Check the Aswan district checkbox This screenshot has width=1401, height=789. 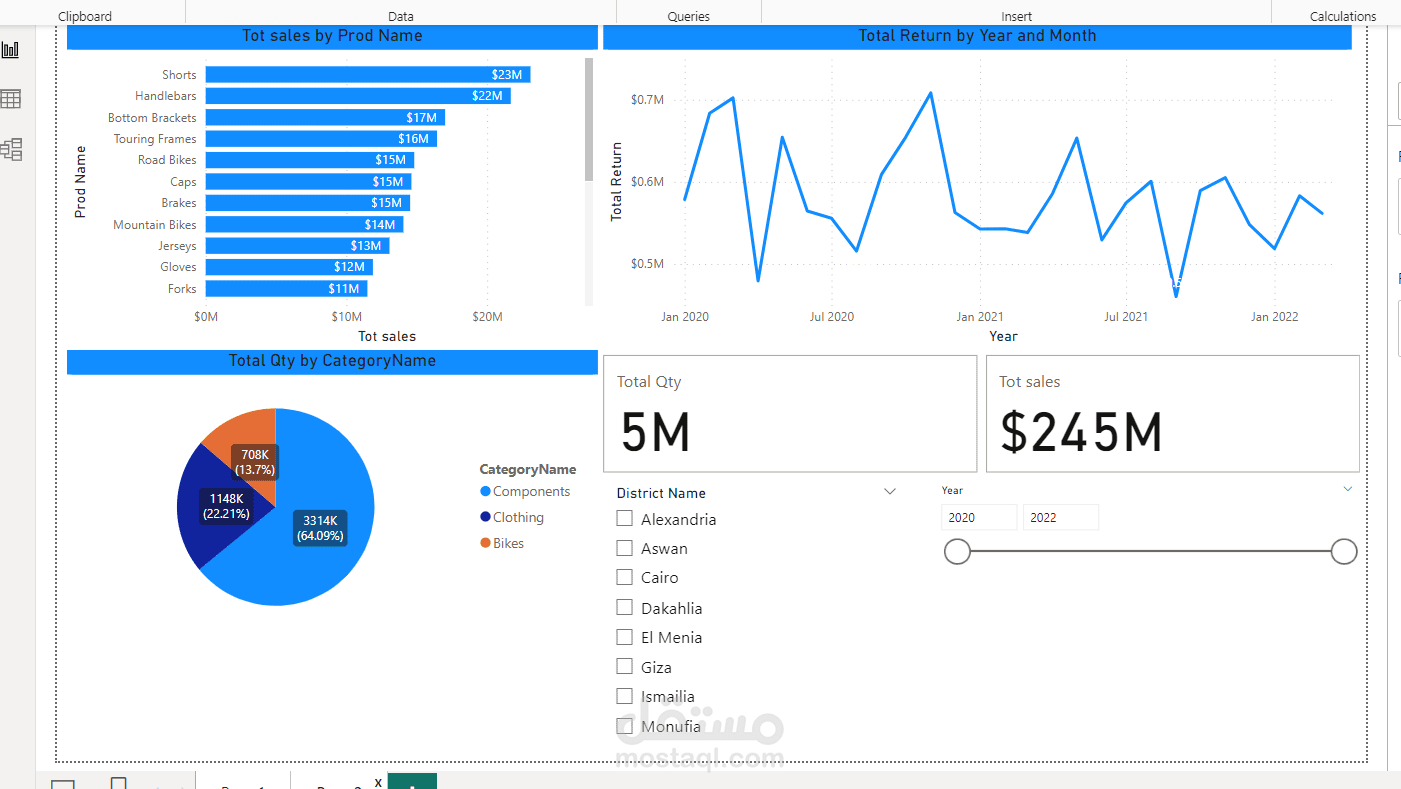pos(625,548)
